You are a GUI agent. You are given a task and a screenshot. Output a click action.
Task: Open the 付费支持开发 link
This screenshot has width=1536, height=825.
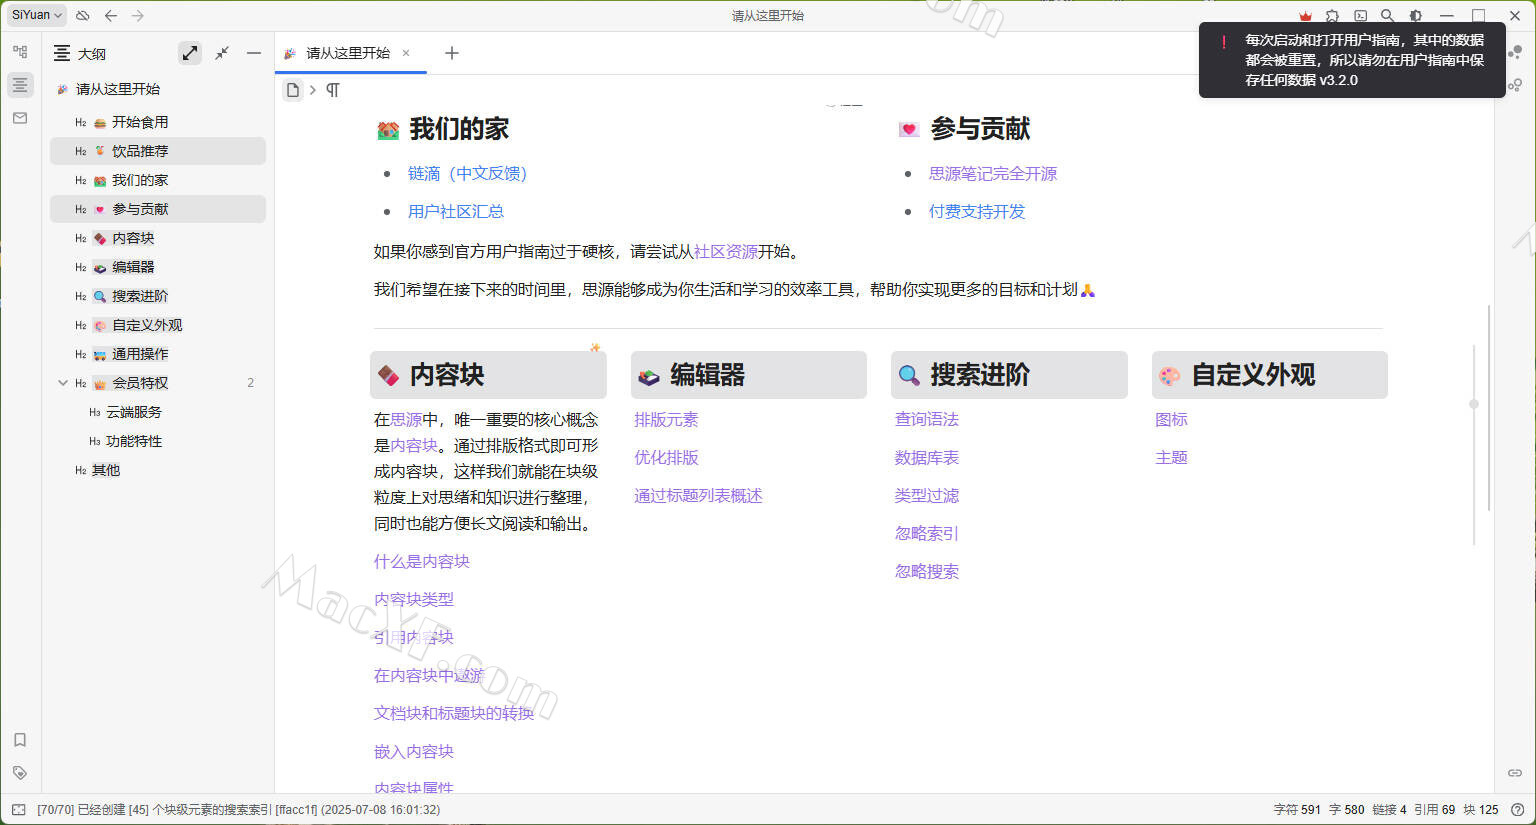pos(977,212)
